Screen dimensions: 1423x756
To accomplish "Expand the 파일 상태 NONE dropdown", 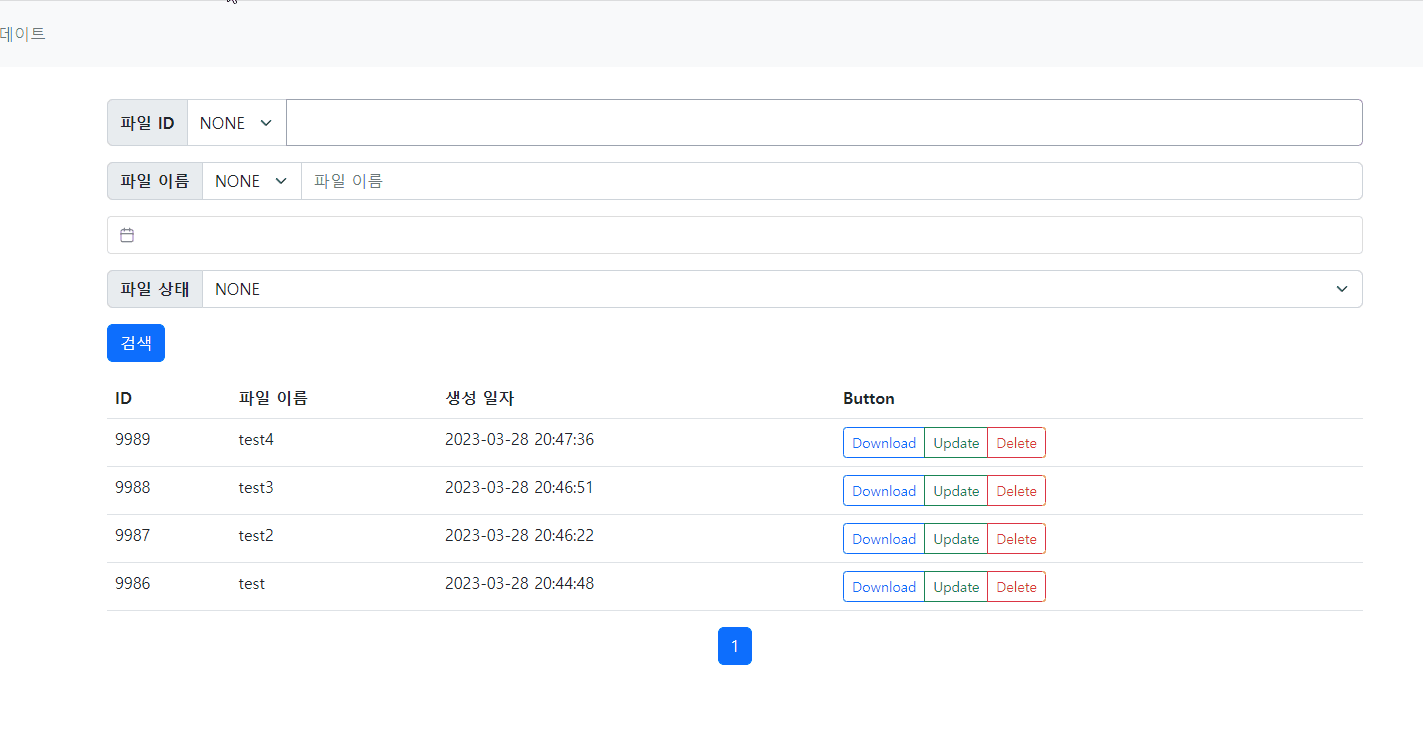I will [782, 289].
